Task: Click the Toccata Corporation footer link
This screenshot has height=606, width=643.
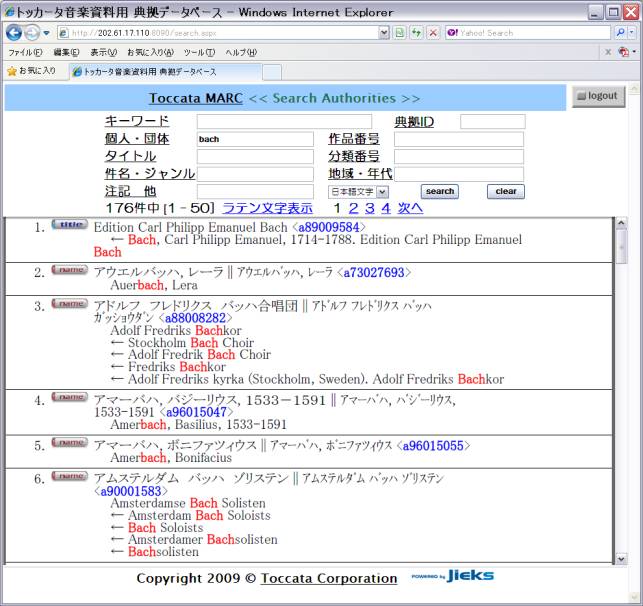Action: [x=329, y=579]
